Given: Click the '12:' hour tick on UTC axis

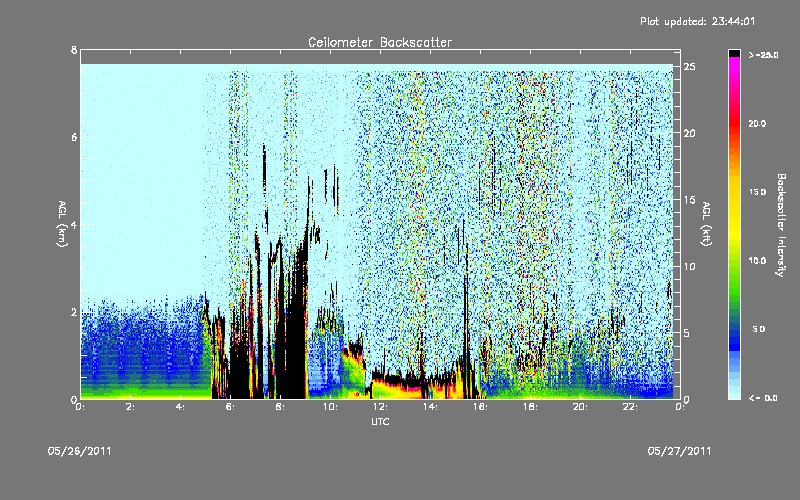Looking at the screenshot, I should 380,407.
